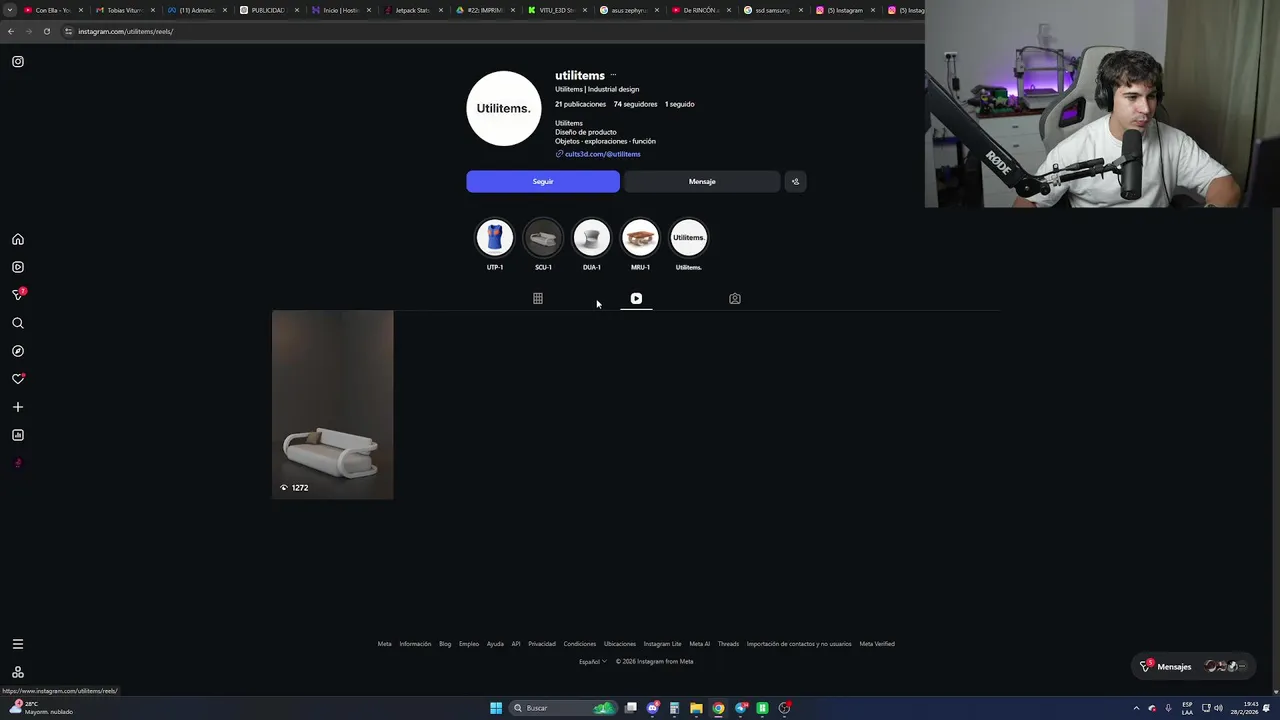
Task: Open the browser tab search dropdown arrow
Action: tap(10, 10)
